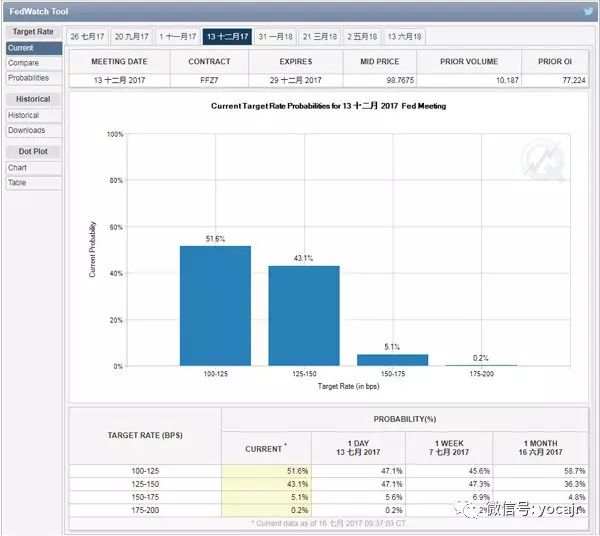The height and width of the screenshot is (536, 600).
Task: Open the Downloads sidebar item
Action: [34, 130]
